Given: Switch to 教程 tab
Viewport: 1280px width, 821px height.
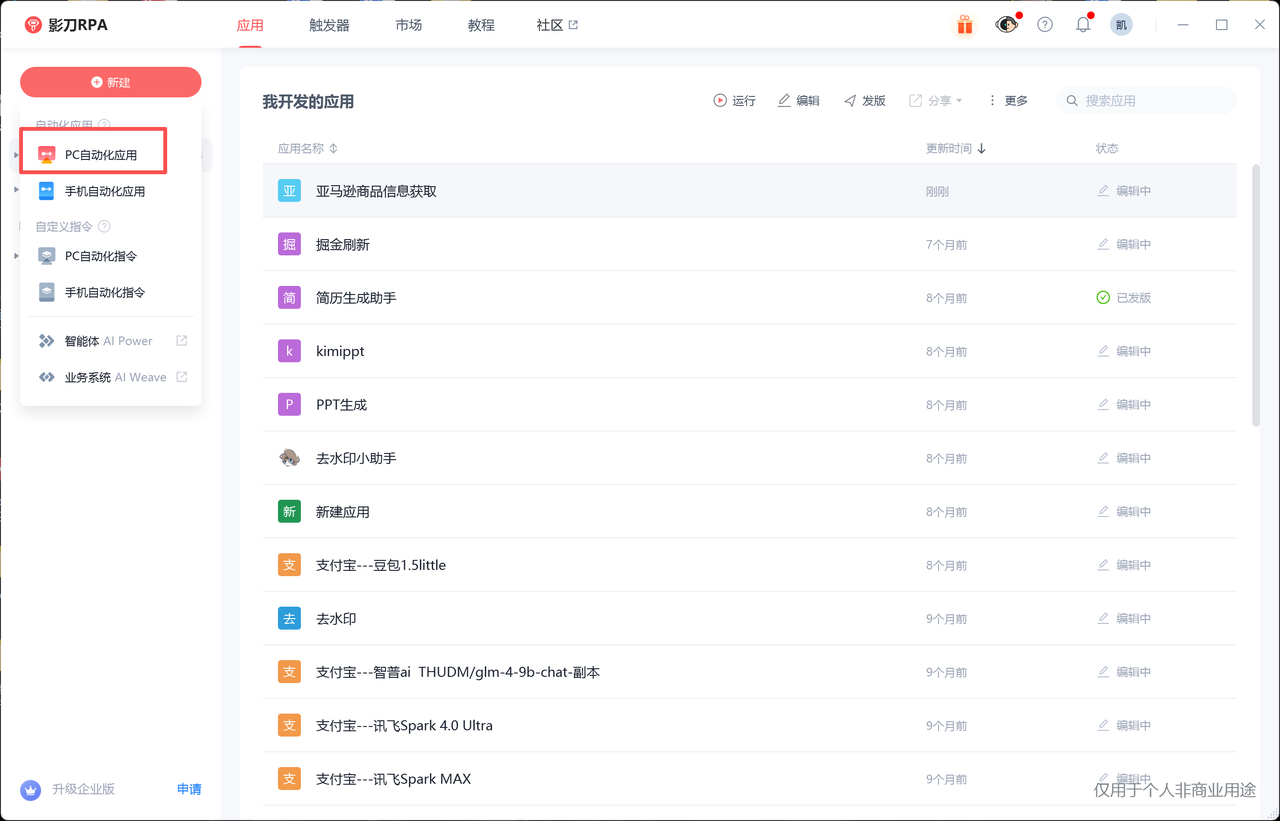Looking at the screenshot, I should [481, 25].
